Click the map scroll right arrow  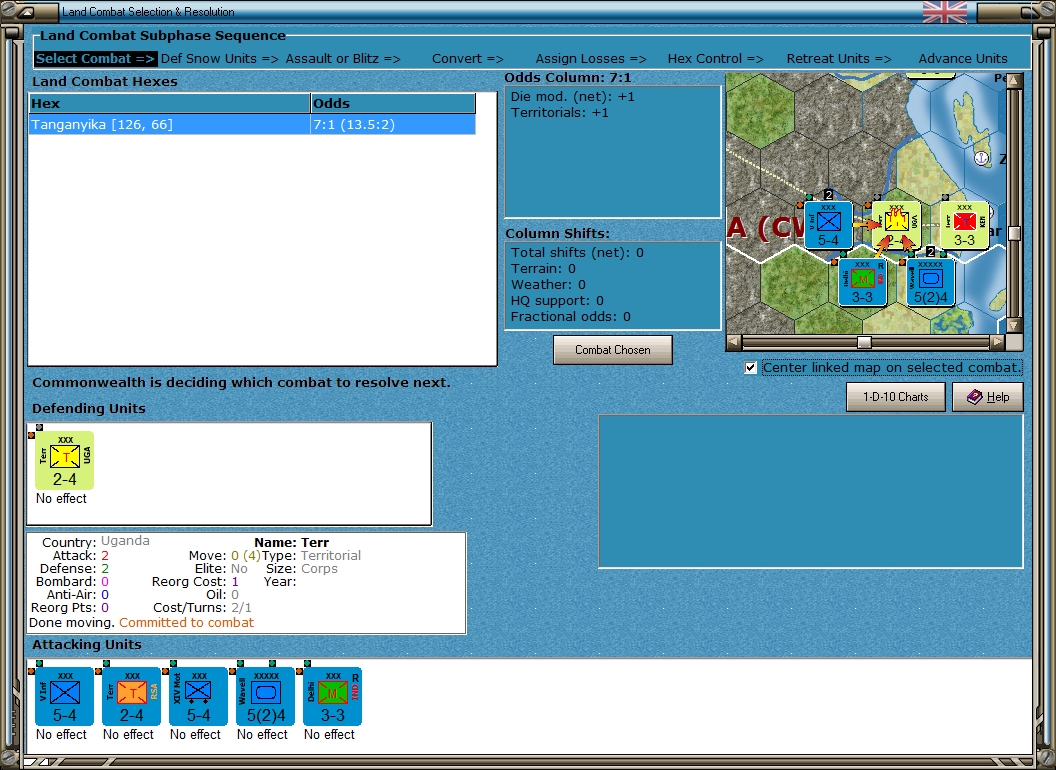tap(997, 342)
